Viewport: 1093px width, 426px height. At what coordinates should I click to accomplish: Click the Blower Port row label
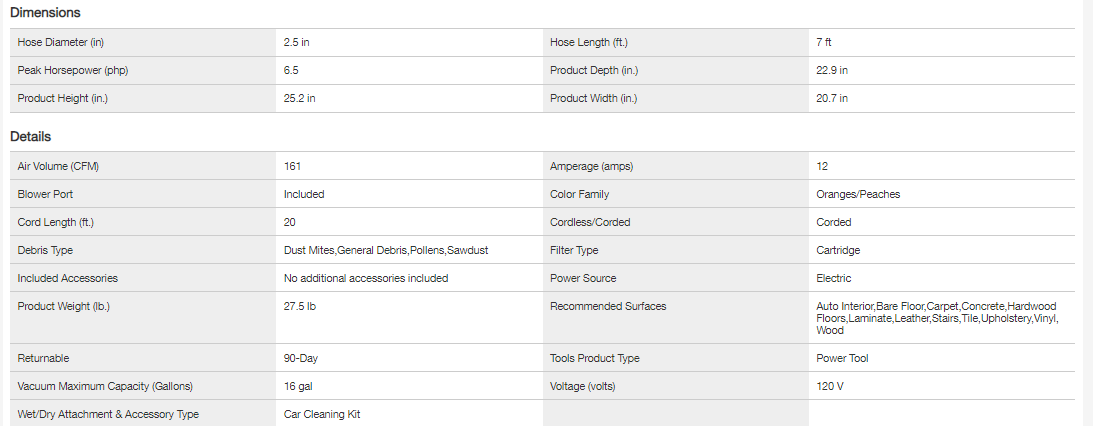tap(45, 195)
